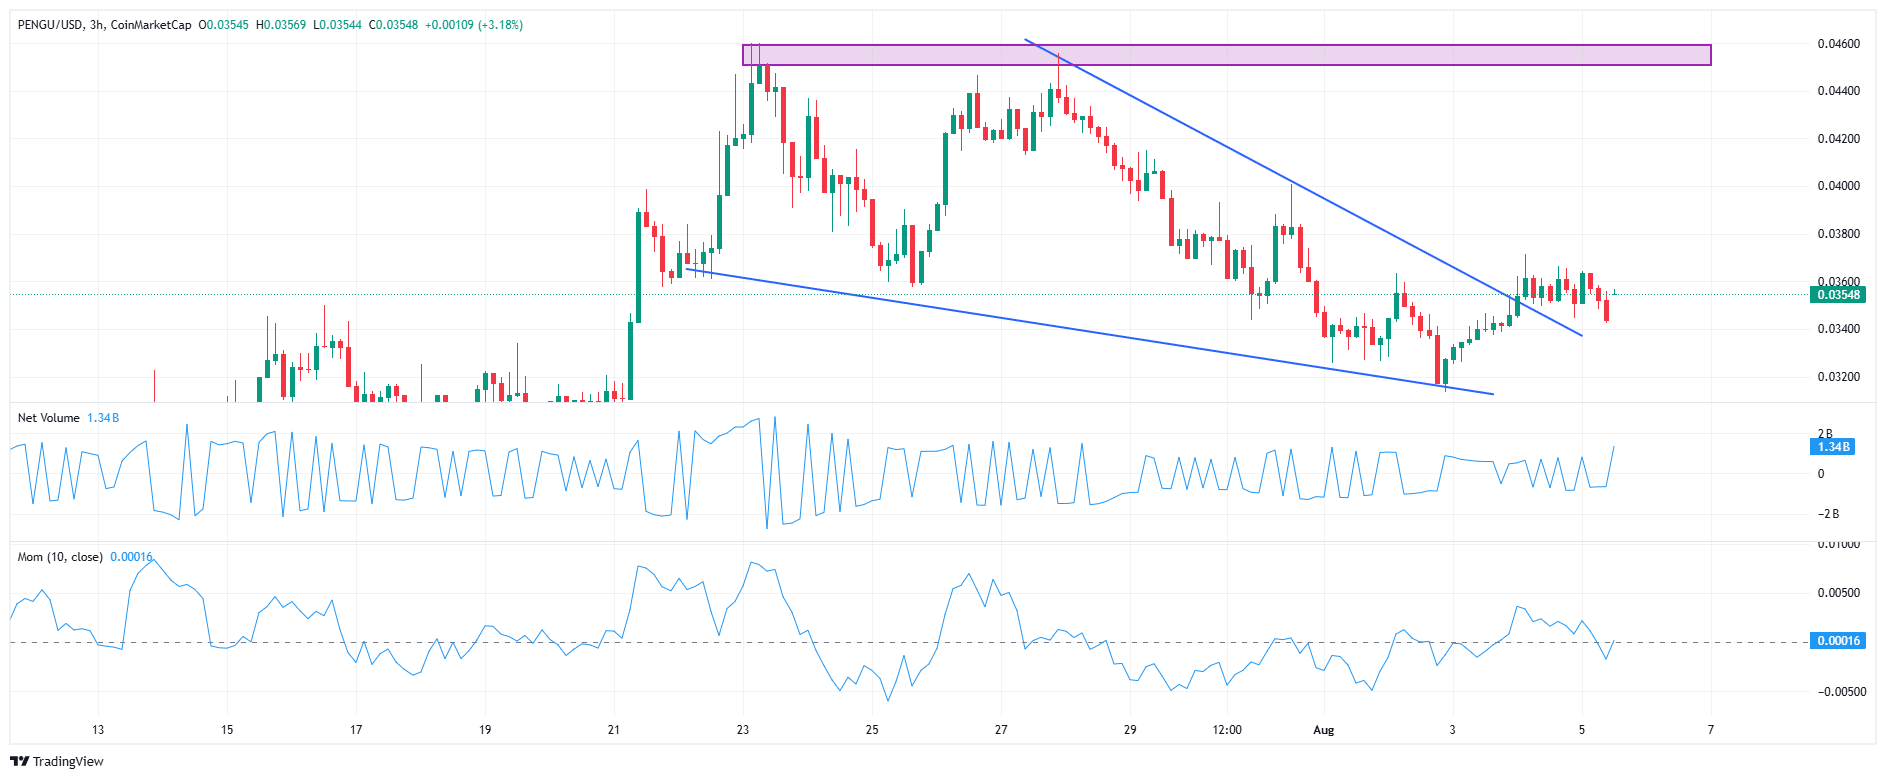Select the upper descending blue trendline

click(1300, 190)
